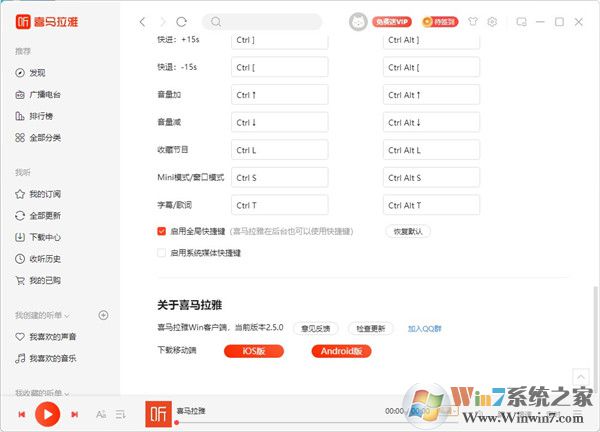Edit the Ctrl S mini mode field
This screenshot has height=432, width=600.
pyautogui.click(x=279, y=177)
